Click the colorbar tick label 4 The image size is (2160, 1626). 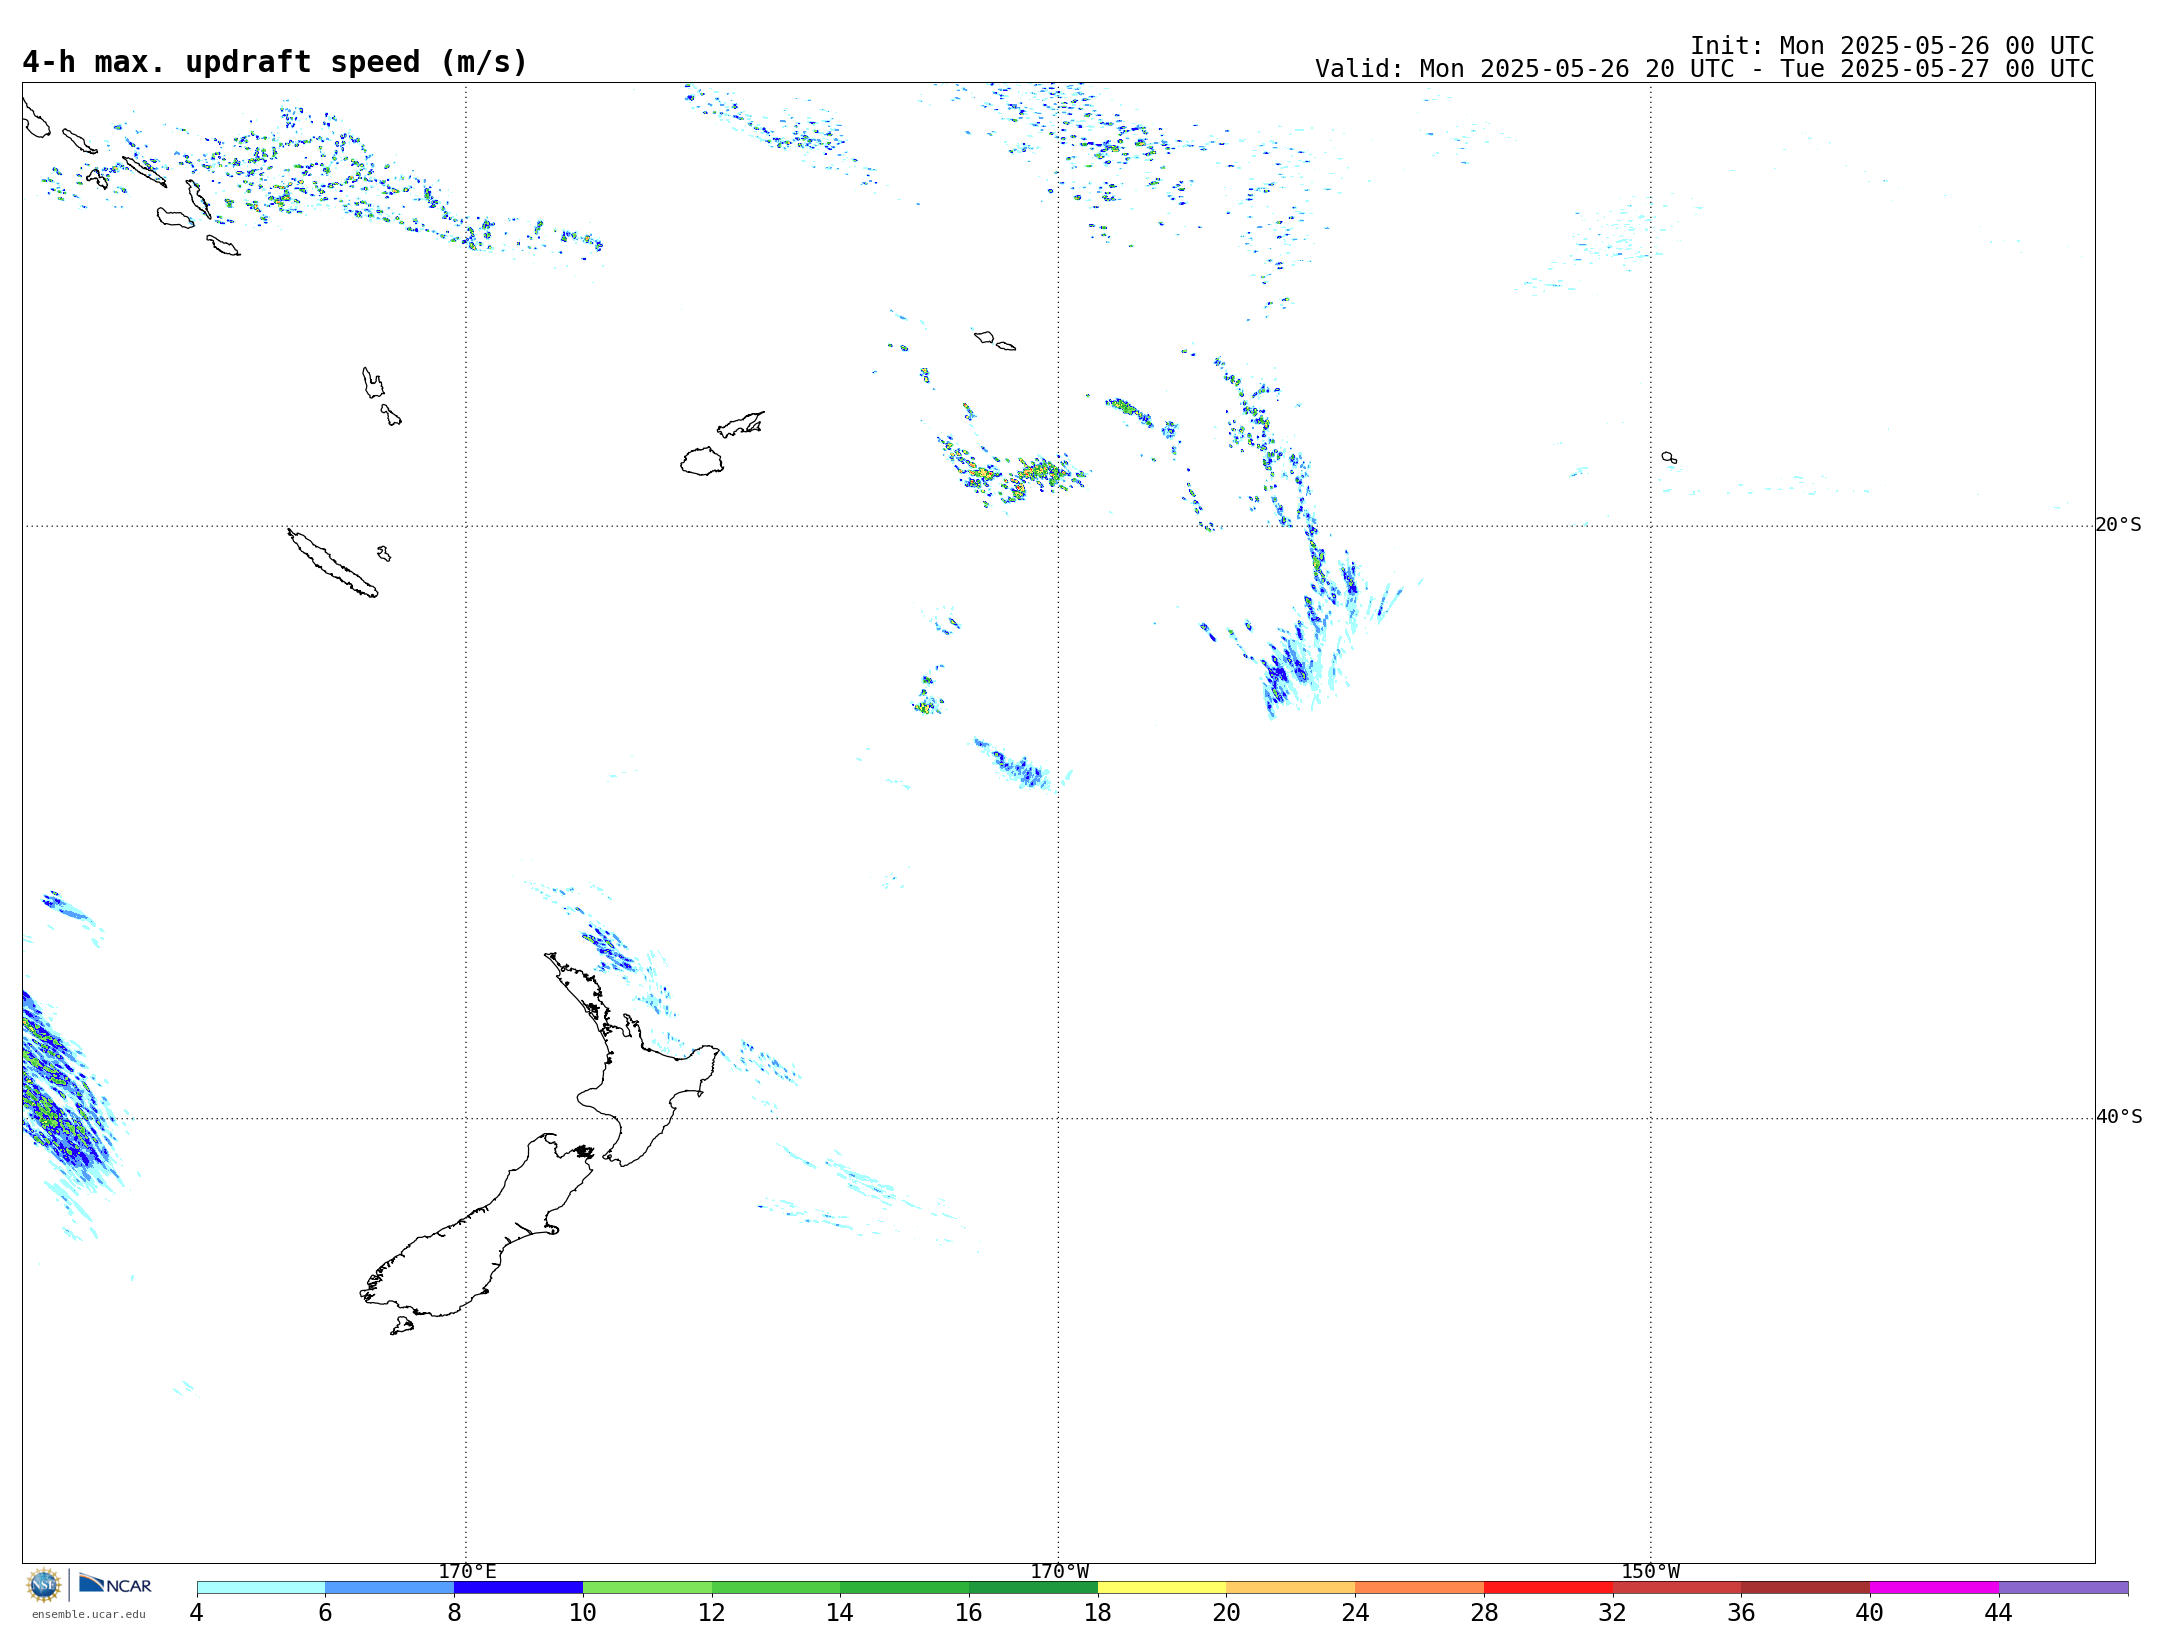[x=197, y=1612]
